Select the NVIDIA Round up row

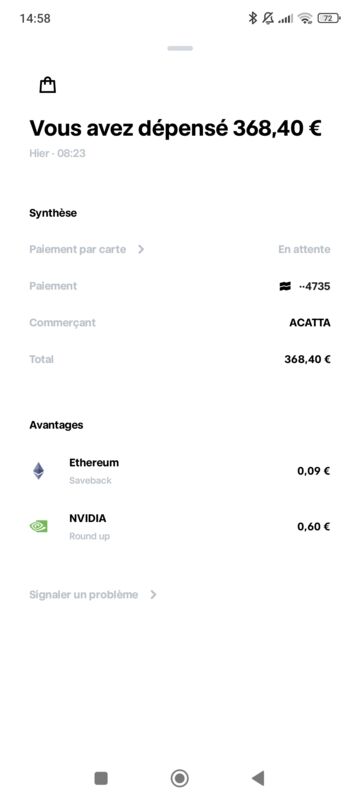tap(180, 527)
